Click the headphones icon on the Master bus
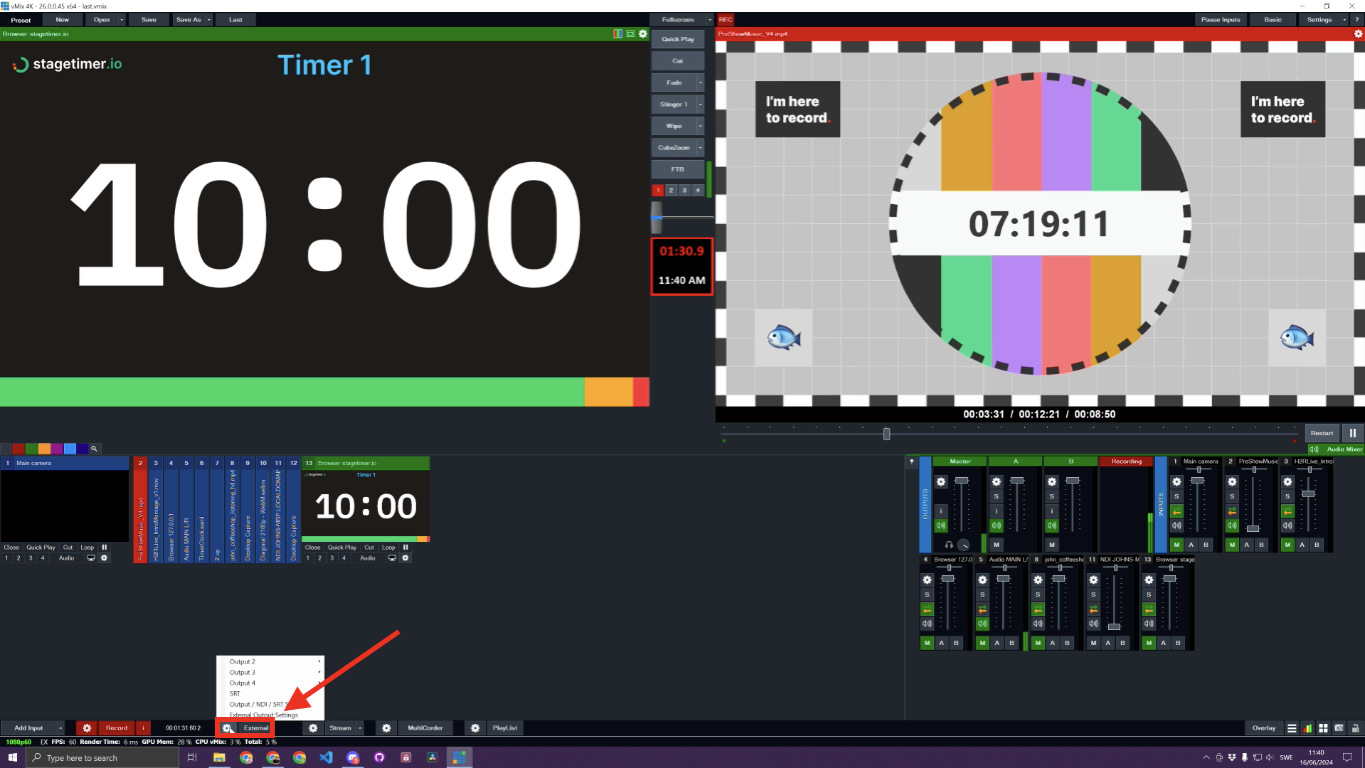 [948, 543]
